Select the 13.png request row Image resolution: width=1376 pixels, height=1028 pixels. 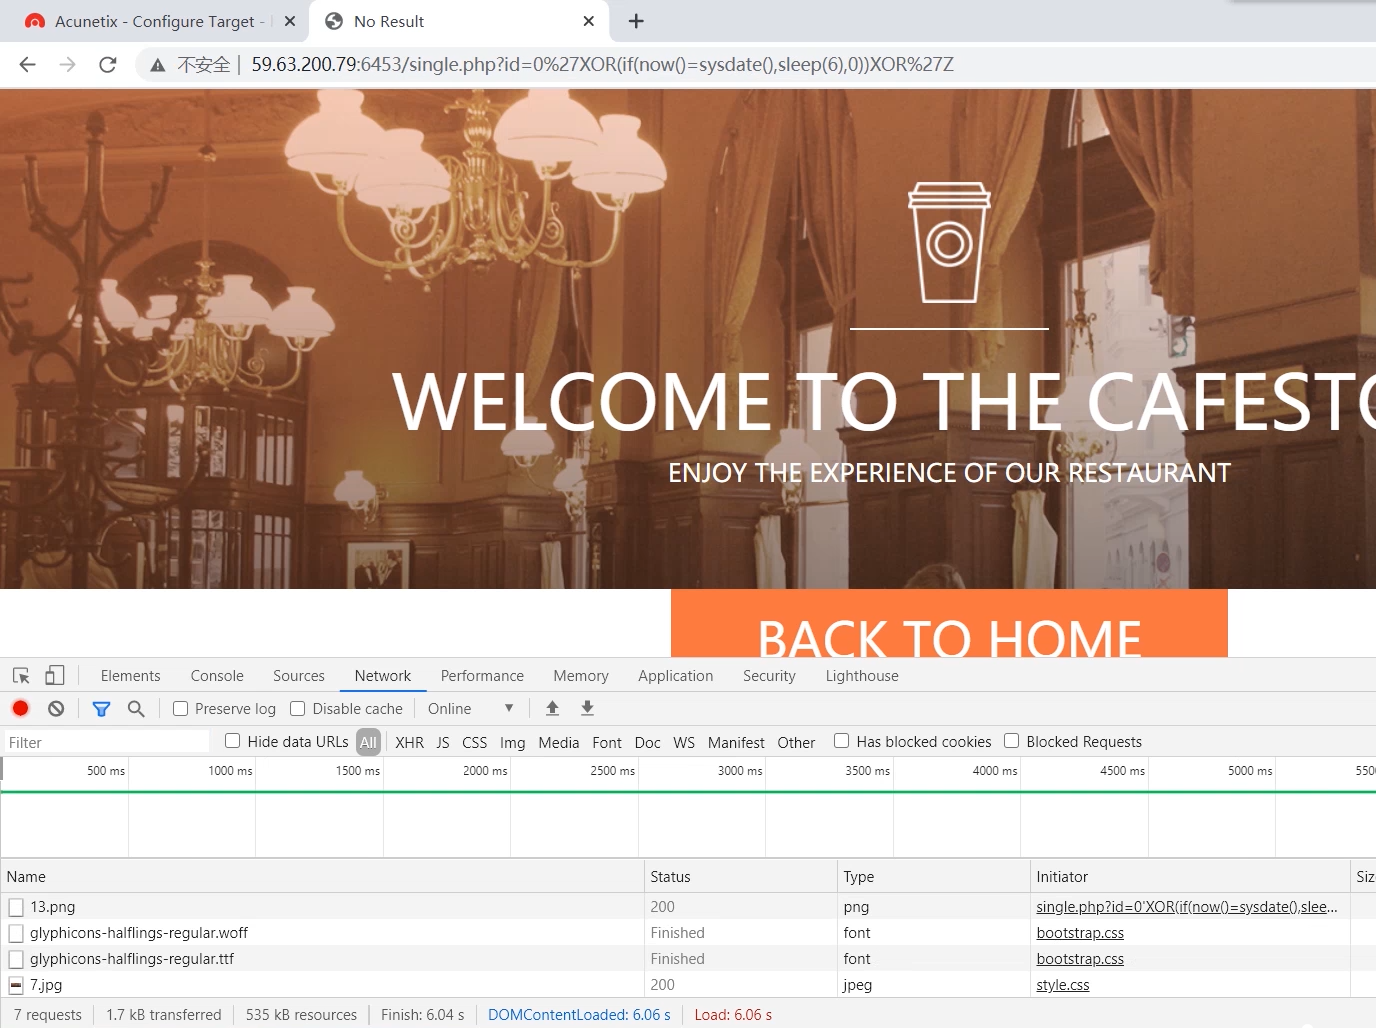(688, 907)
